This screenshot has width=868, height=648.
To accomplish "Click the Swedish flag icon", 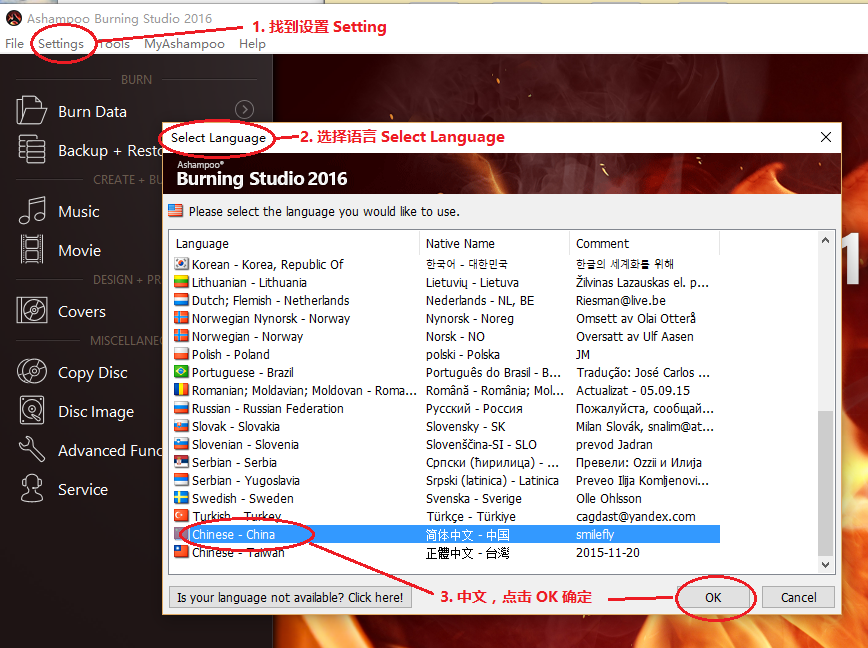I will pyautogui.click(x=181, y=497).
